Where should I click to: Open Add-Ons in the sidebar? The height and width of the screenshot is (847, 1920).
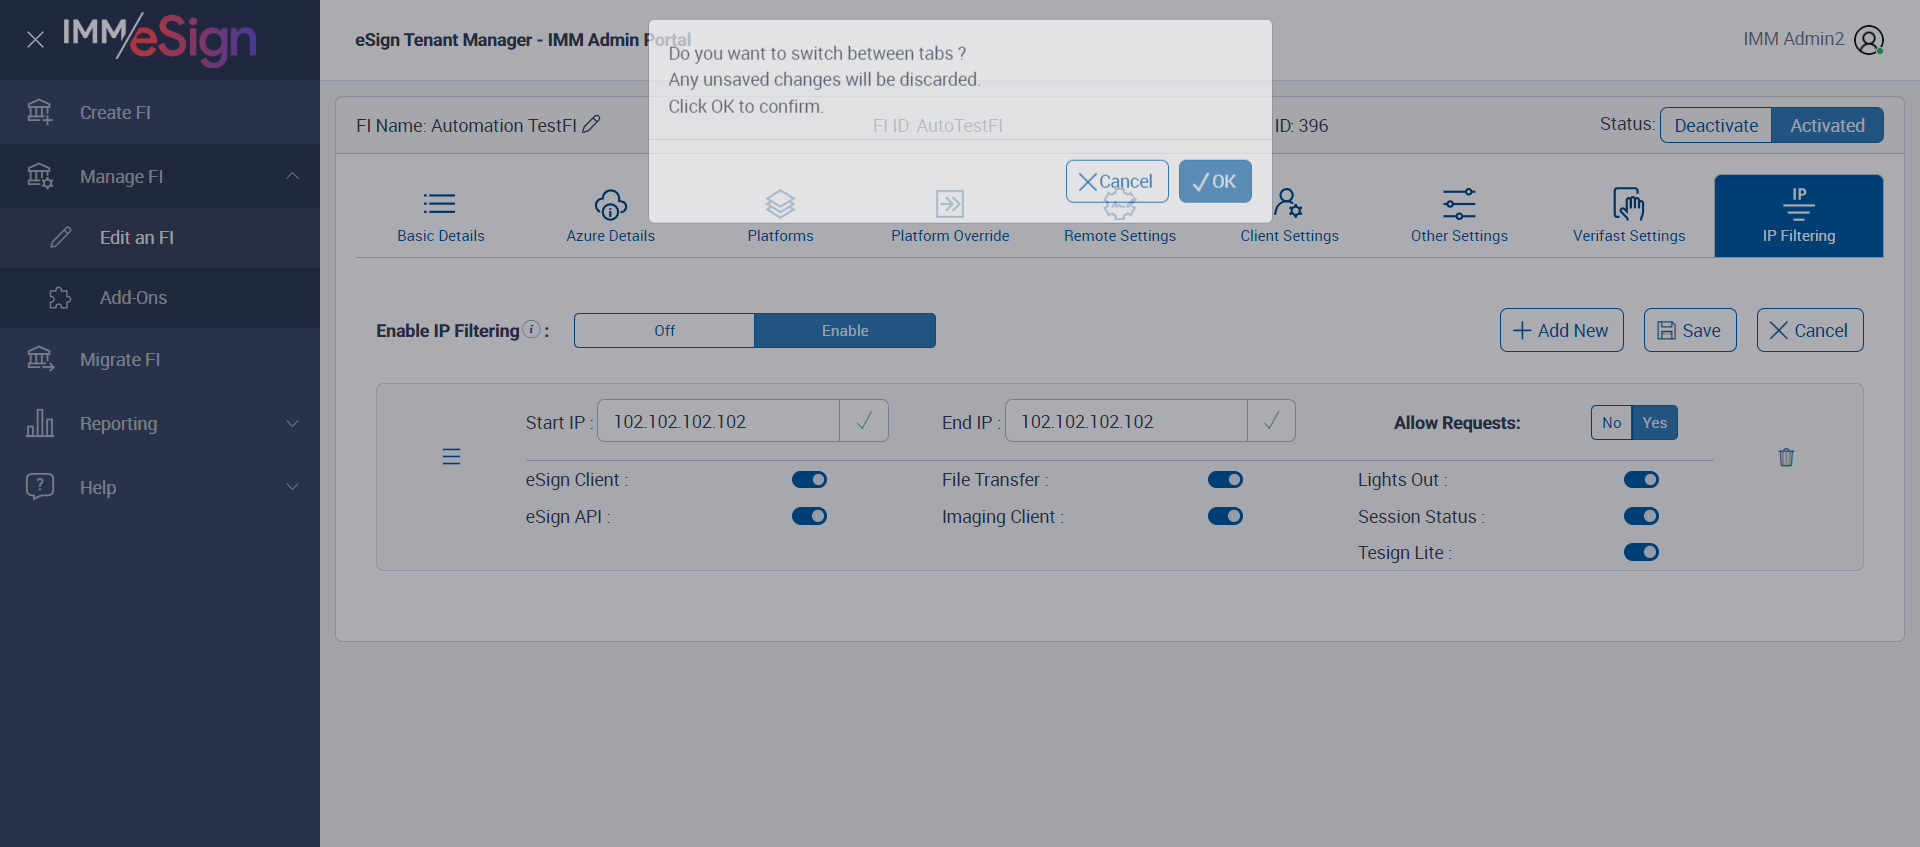(160, 298)
